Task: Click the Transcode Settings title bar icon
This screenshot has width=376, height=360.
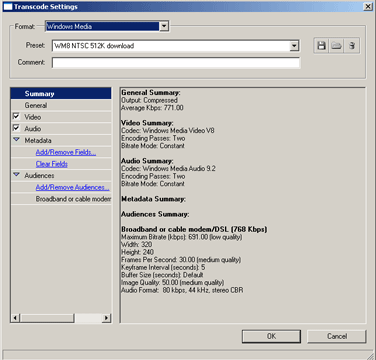Action: [7, 6]
